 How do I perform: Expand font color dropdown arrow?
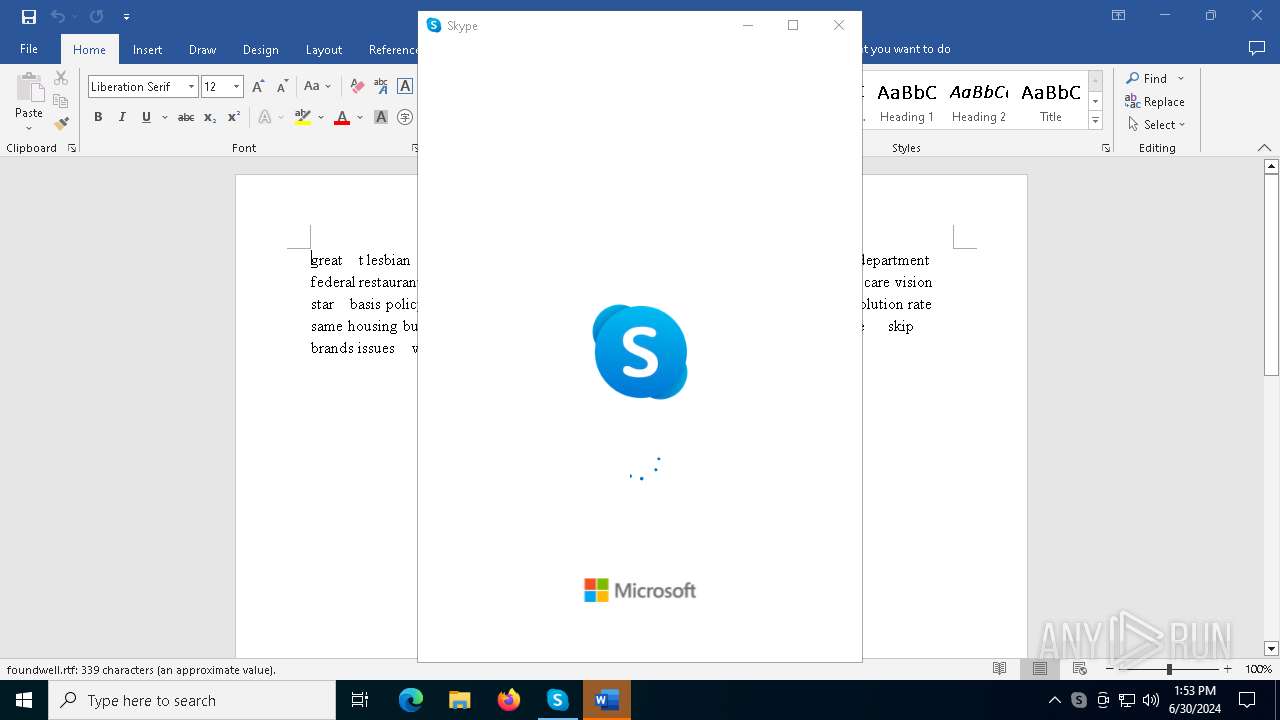tap(360, 117)
